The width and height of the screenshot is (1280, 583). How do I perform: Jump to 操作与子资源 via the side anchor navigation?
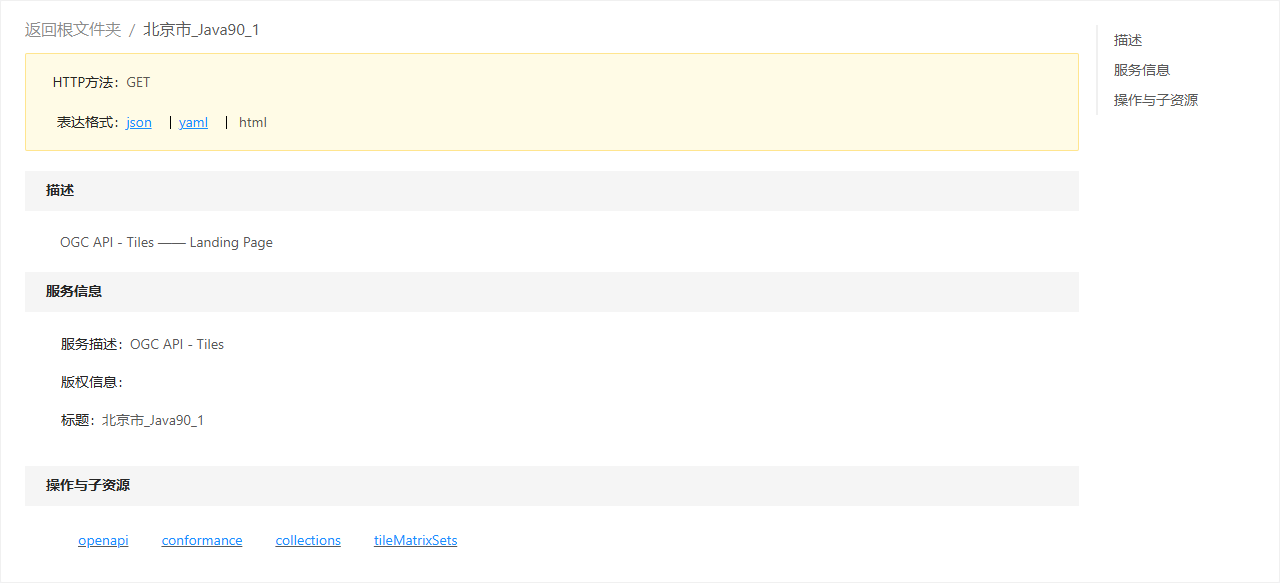click(x=1156, y=101)
